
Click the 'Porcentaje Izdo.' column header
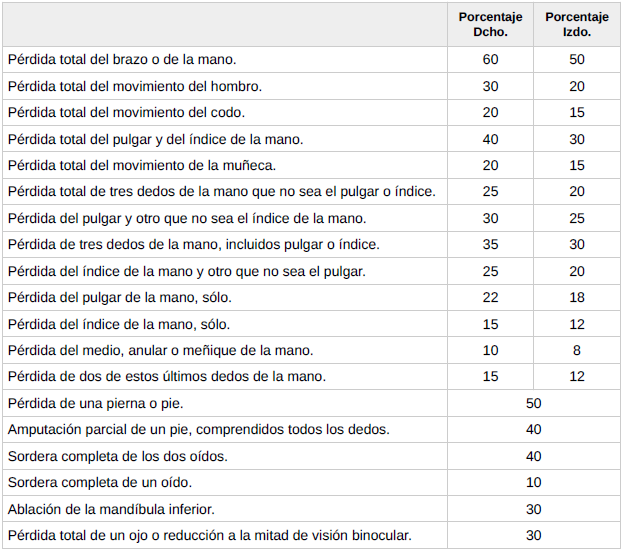point(577,24)
